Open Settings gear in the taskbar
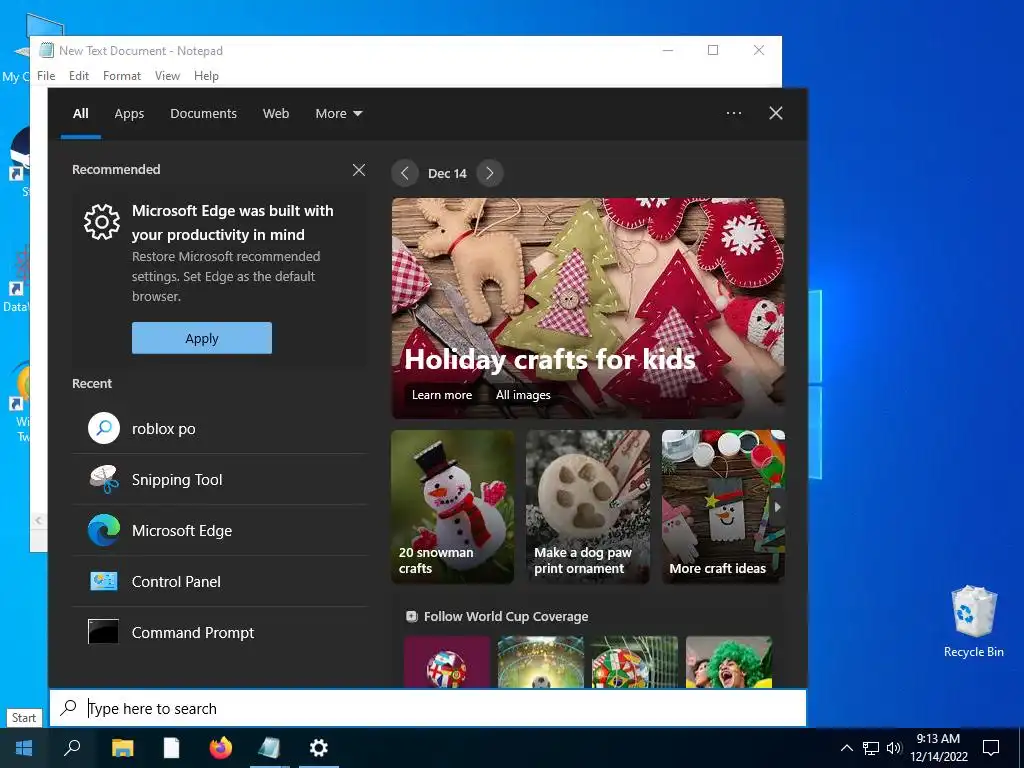 (319, 748)
